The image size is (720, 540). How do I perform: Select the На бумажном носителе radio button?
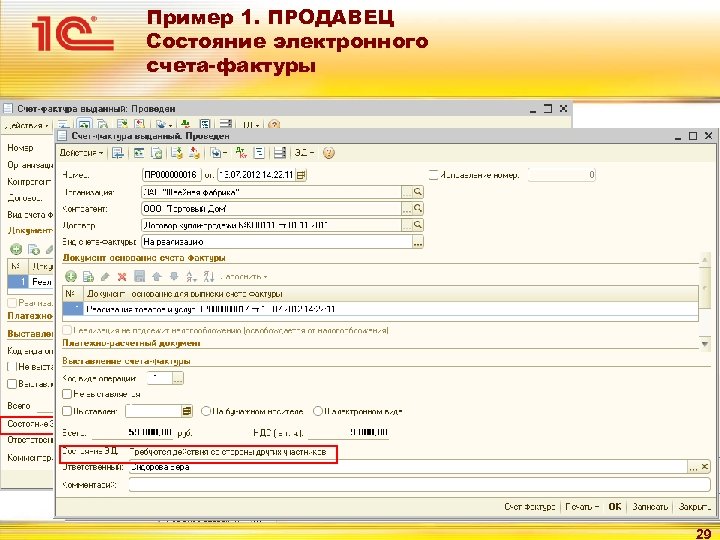point(206,411)
